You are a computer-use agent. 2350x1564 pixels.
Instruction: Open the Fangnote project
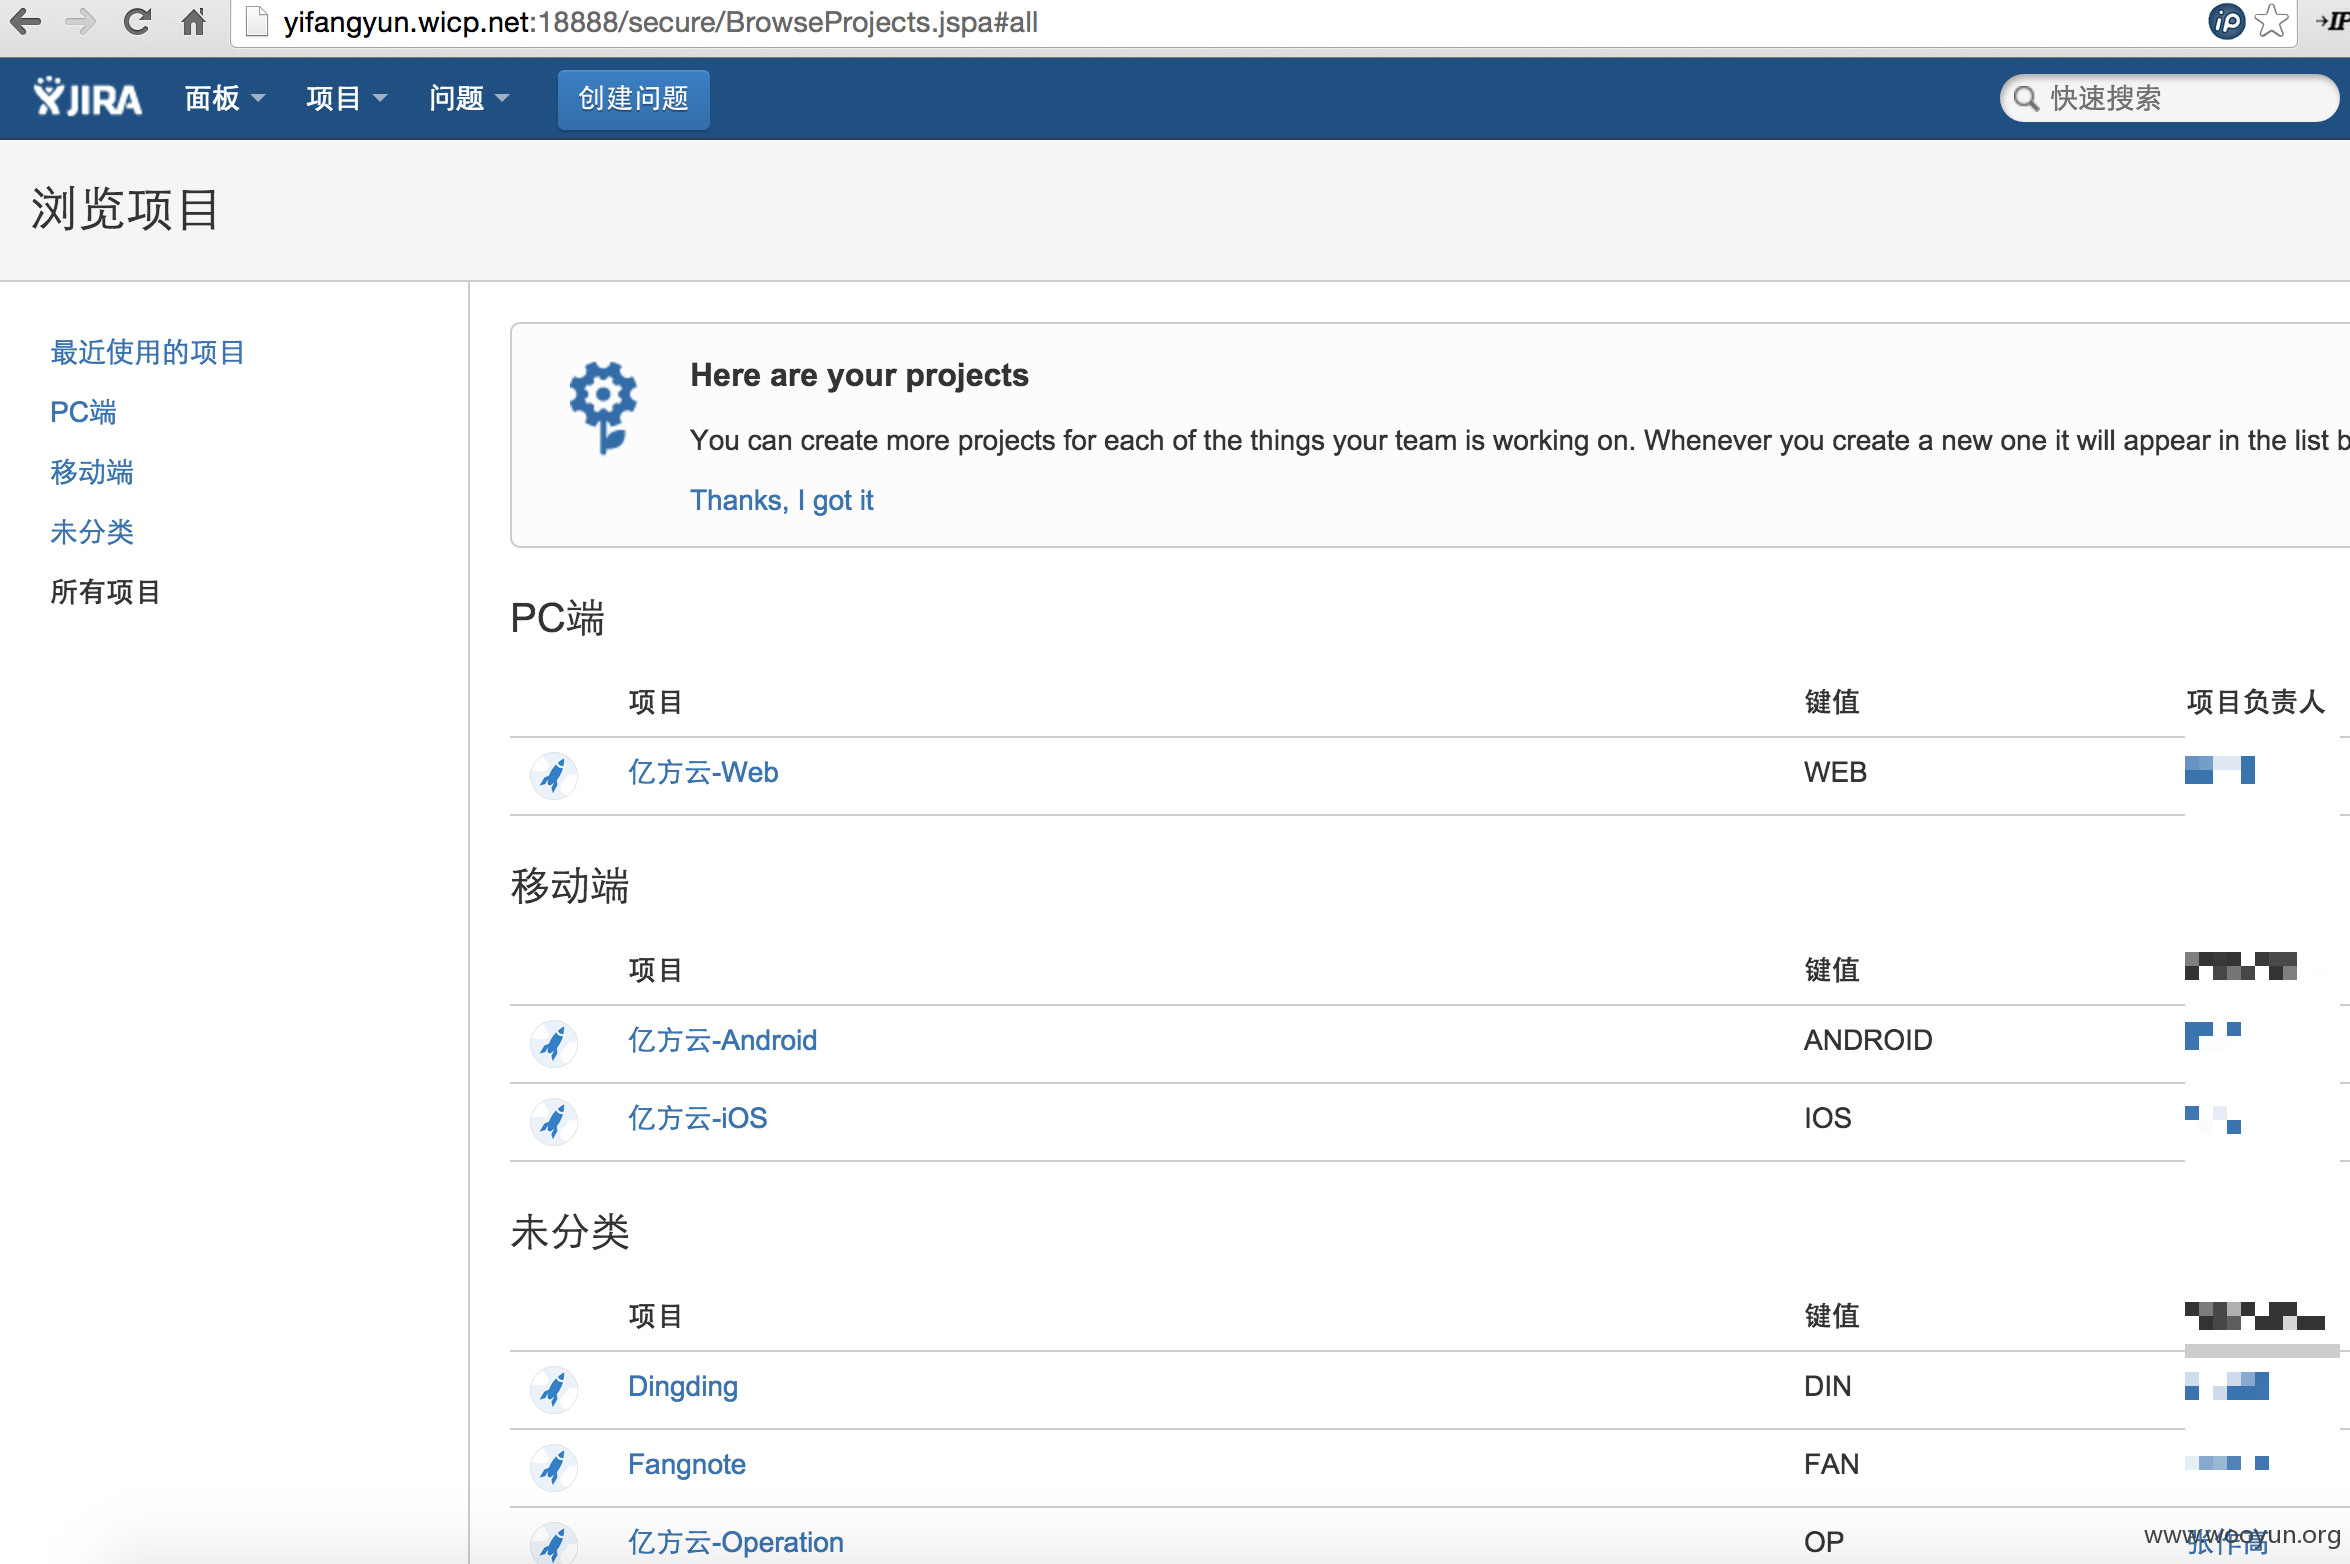tap(687, 1464)
